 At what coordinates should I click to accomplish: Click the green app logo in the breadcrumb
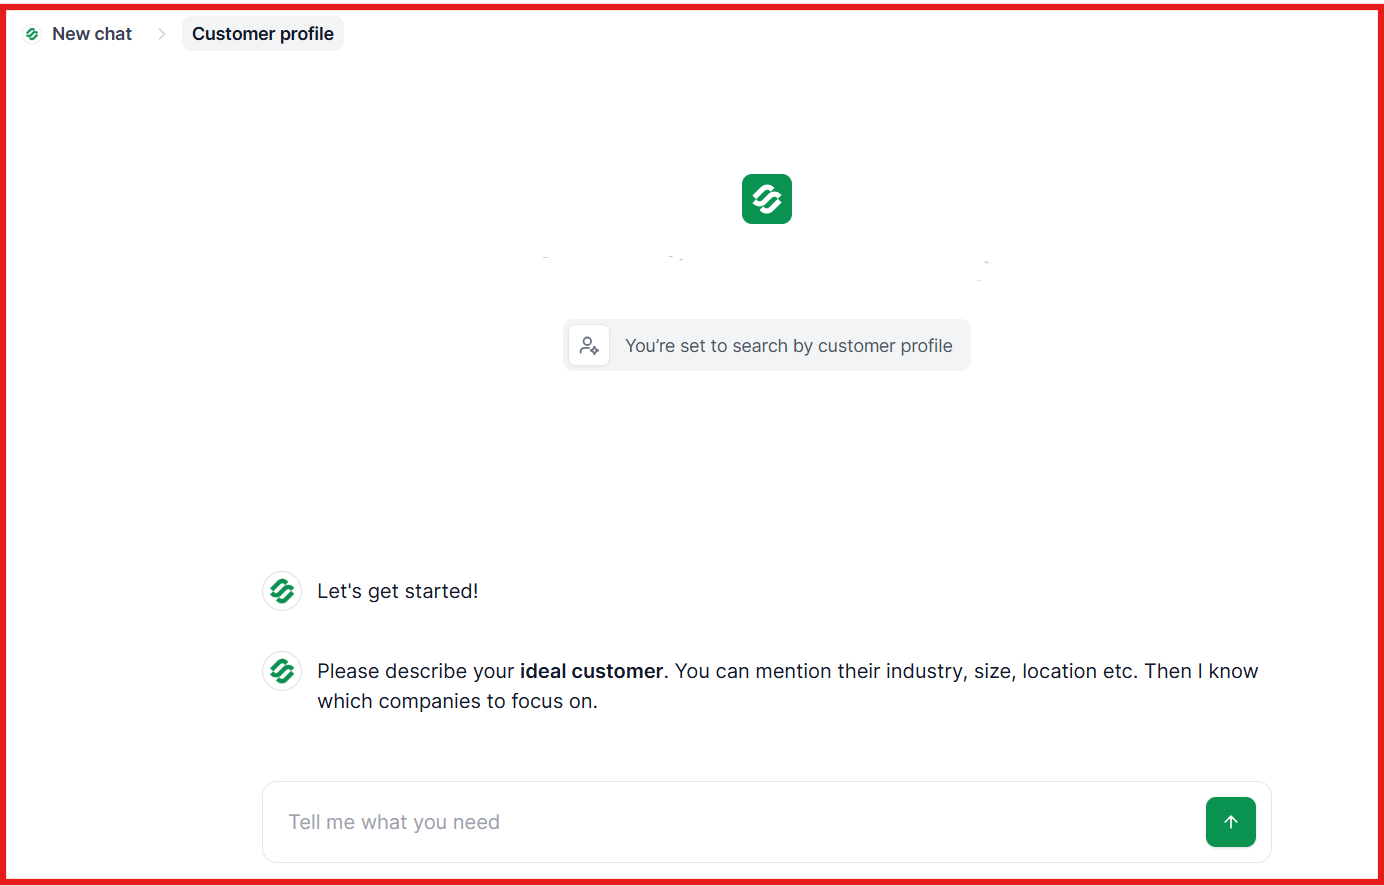click(31, 33)
